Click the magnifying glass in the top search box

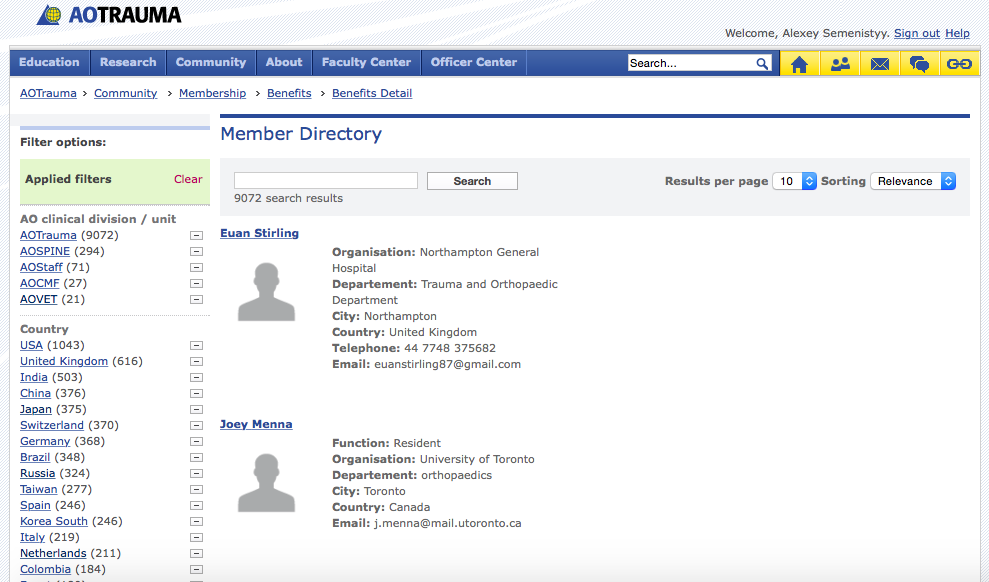coord(763,63)
